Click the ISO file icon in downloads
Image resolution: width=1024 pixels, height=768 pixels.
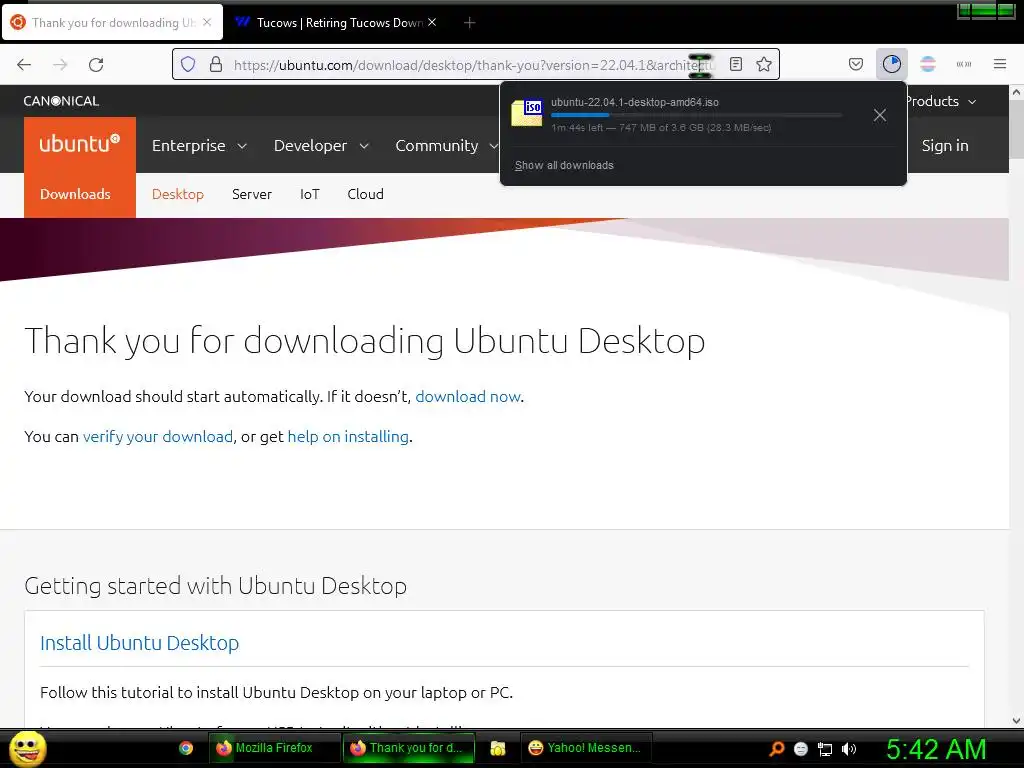[527, 112]
